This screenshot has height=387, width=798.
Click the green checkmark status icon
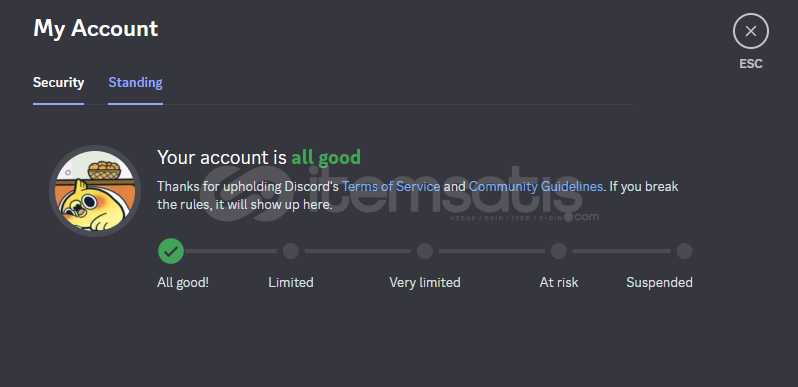pos(171,251)
